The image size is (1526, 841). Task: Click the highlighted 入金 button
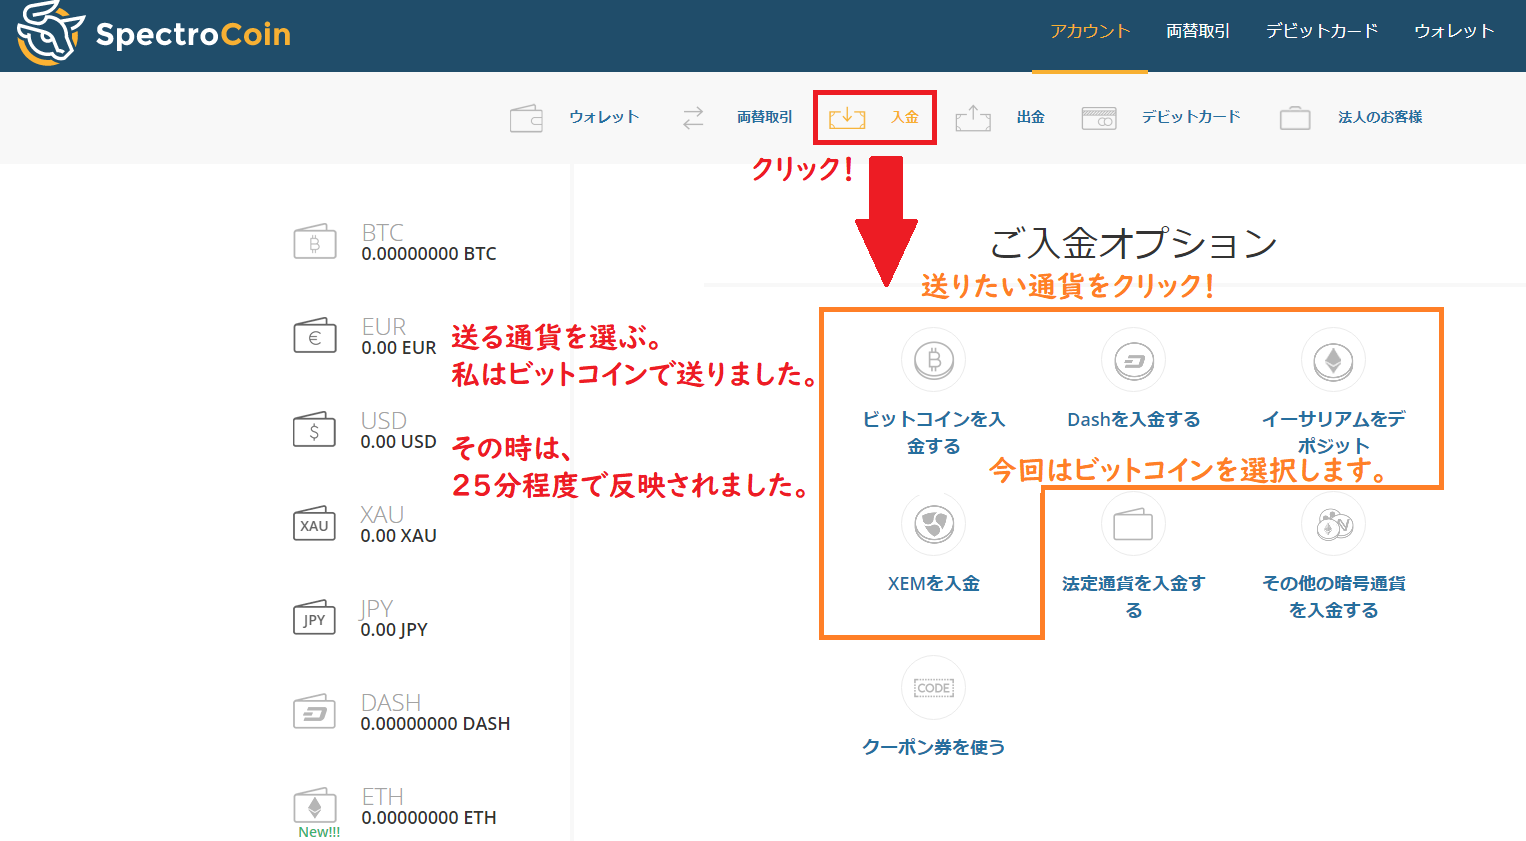point(875,117)
